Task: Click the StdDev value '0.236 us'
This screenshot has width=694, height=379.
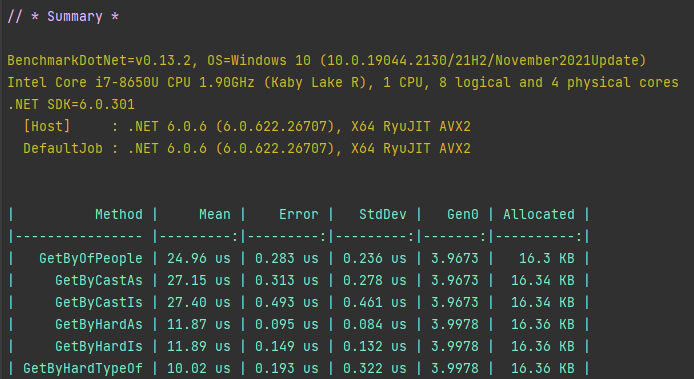Action: (375, 258)
